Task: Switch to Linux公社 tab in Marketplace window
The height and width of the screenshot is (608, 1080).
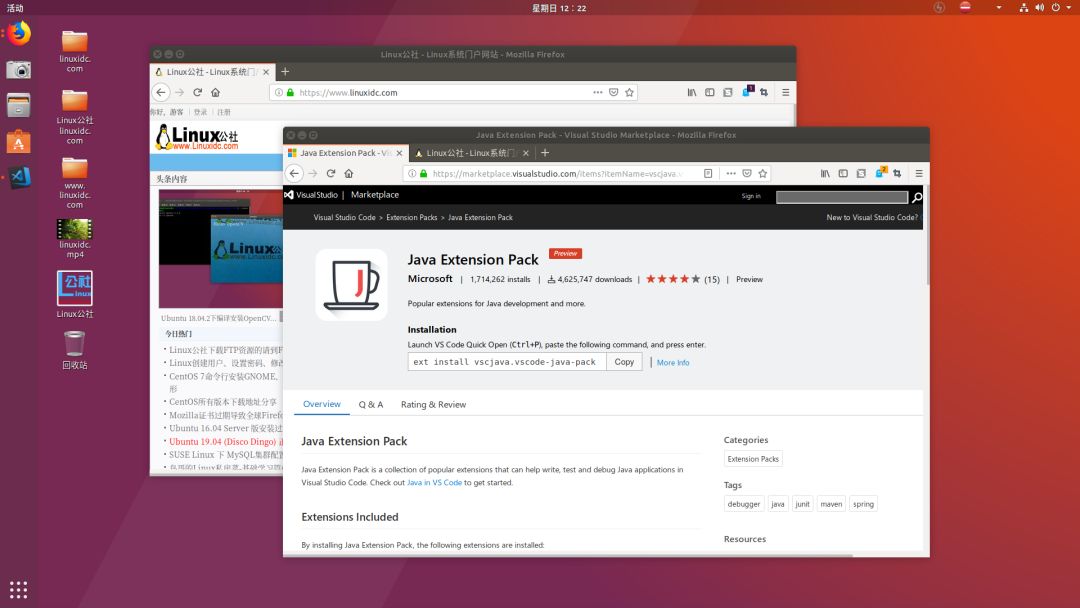Action: pyautogui.click(x=472, y=153)
